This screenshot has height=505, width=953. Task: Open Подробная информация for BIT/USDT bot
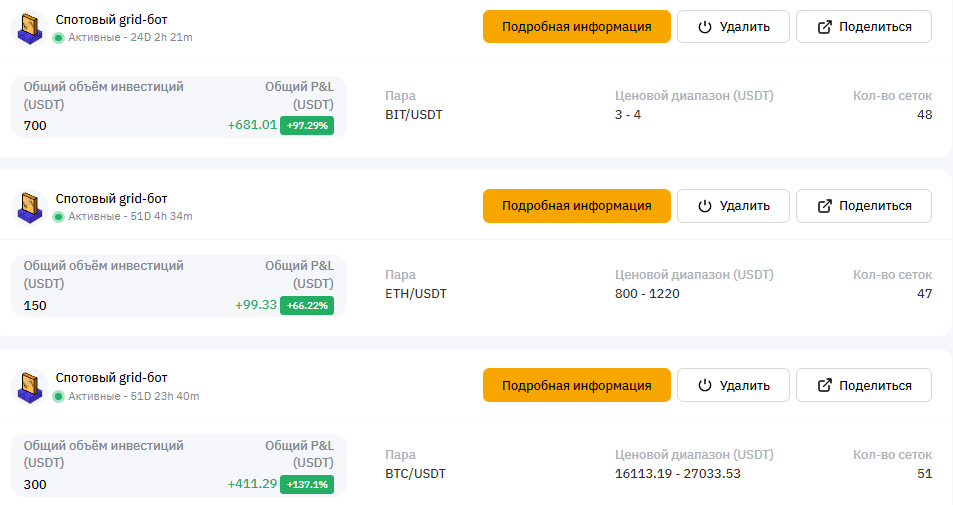[x=577, y=27]
